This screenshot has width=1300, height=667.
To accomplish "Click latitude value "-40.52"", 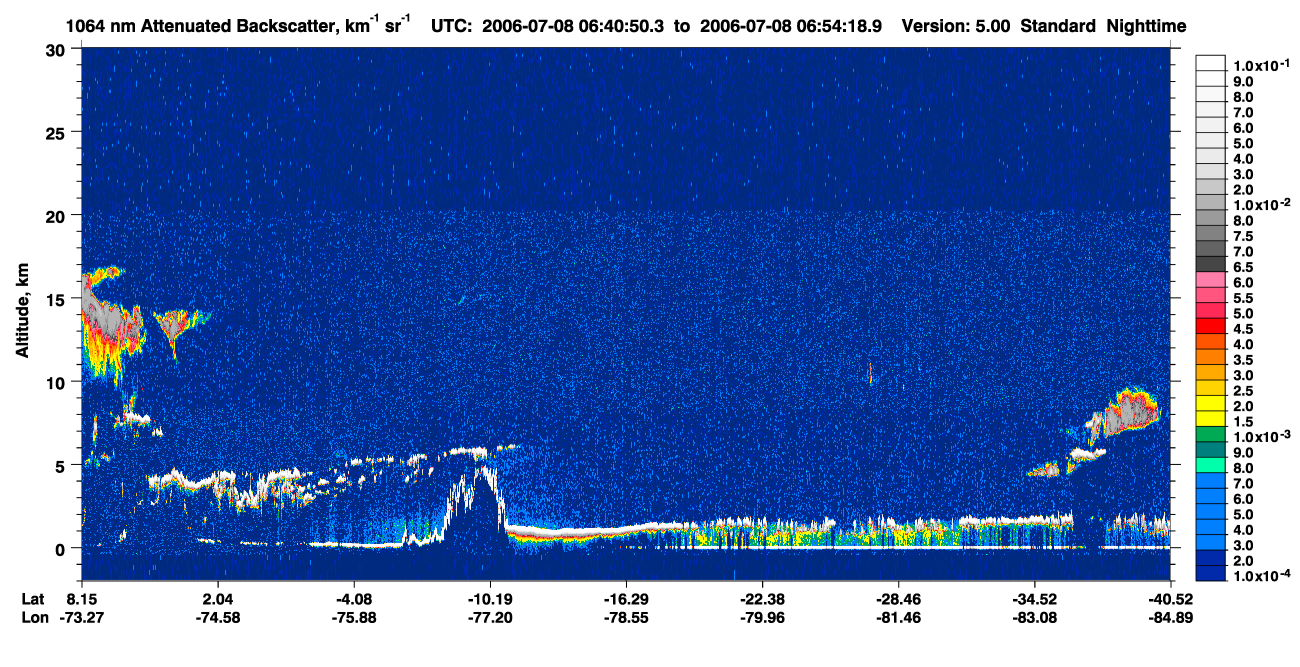I will click(x=1170, y=599).
